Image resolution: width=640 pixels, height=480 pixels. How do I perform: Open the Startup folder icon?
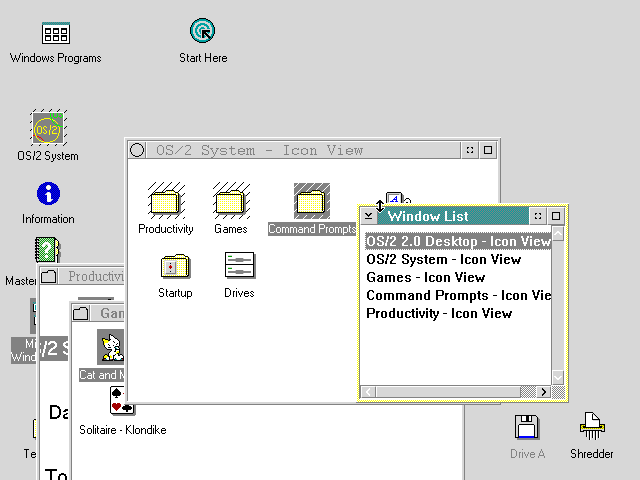coord(175,266)
